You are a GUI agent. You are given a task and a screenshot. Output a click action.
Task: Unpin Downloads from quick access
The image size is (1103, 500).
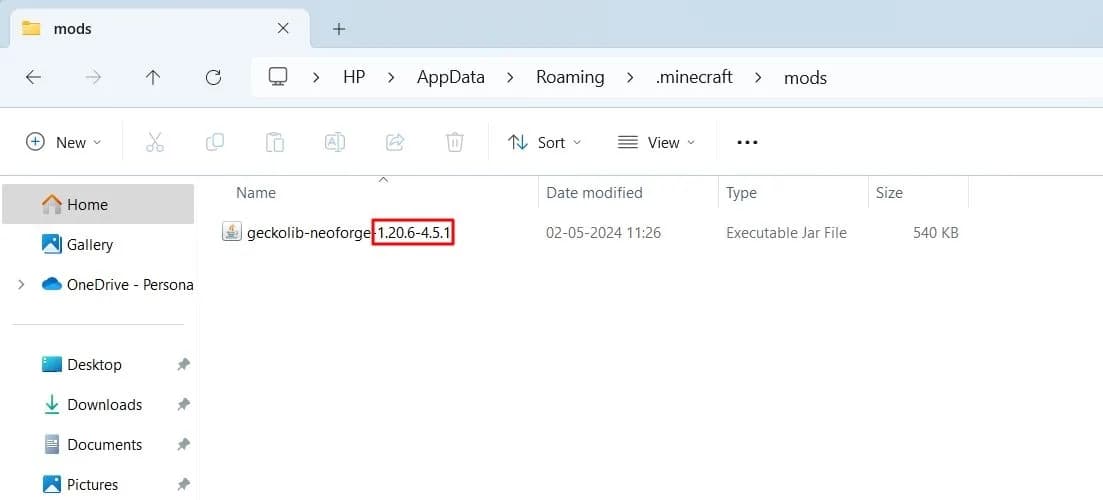[183, 404]
